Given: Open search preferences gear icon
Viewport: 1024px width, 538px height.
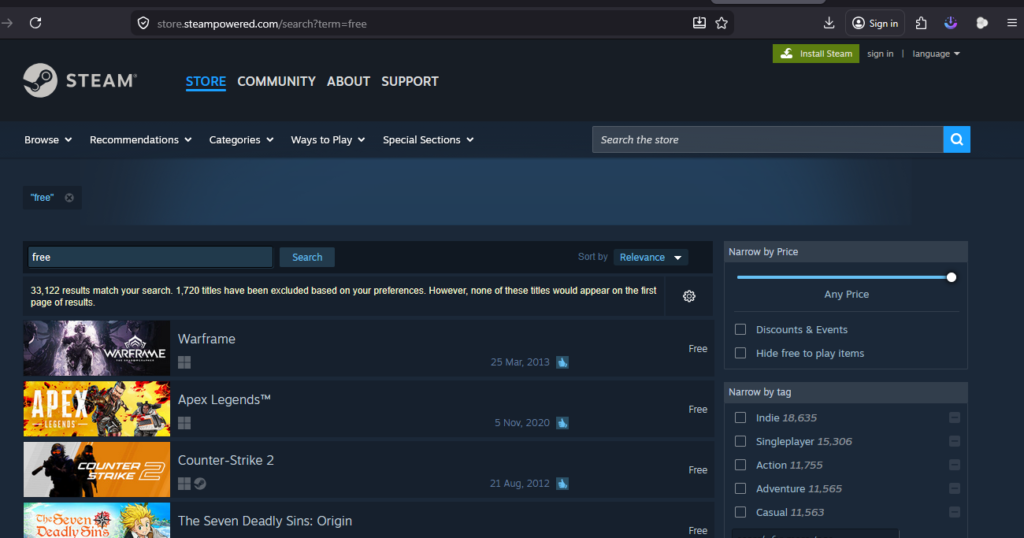Looking at the screenshot, I should point(689,296).
